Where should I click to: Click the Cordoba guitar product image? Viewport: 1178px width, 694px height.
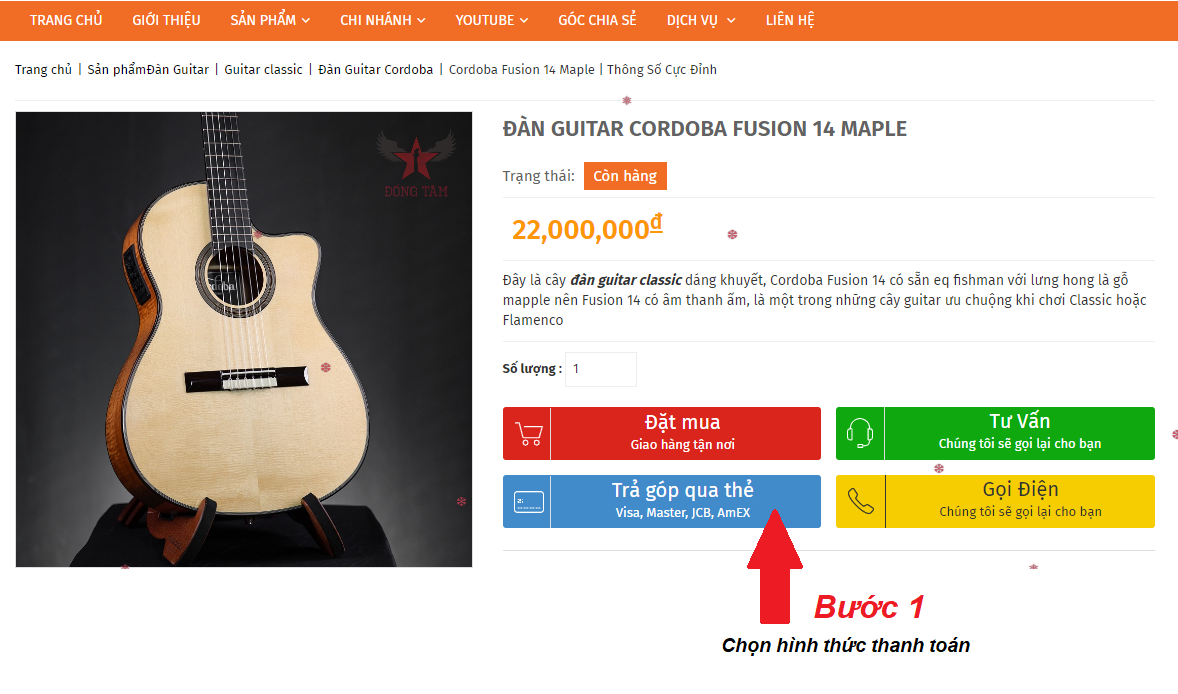point(244,339)
